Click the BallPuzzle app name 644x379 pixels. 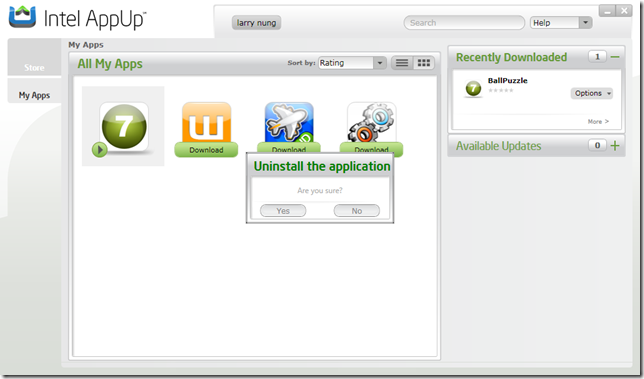coord(508,80)
